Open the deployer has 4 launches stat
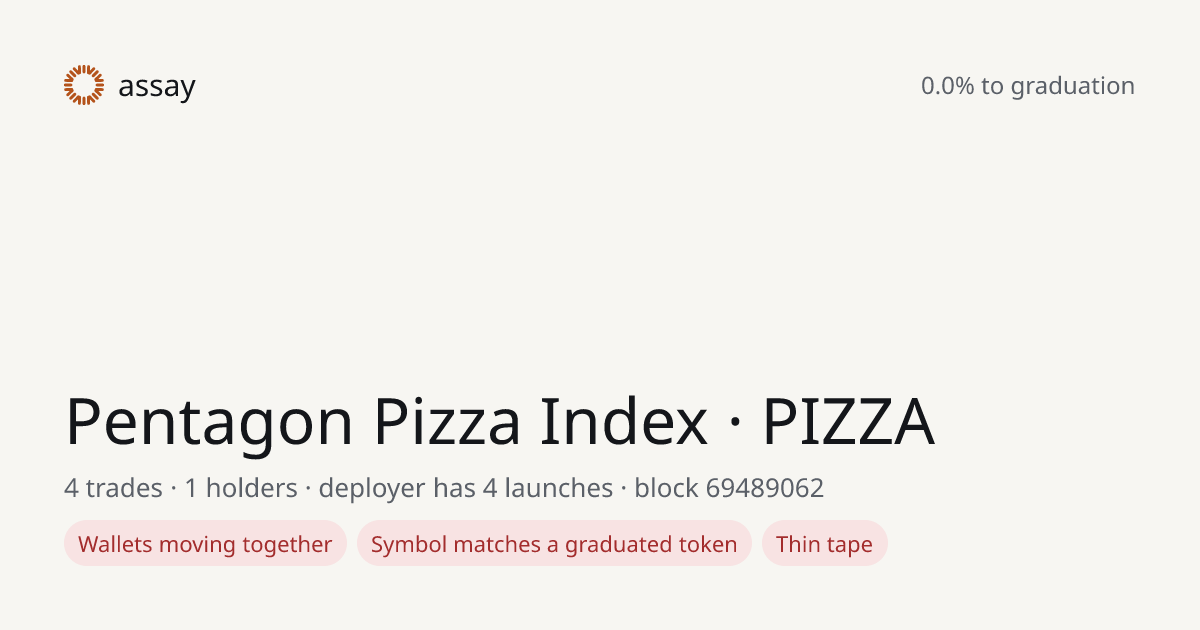Image resolution: width=1200 pixels, height=630 pixels. point(466,489)
